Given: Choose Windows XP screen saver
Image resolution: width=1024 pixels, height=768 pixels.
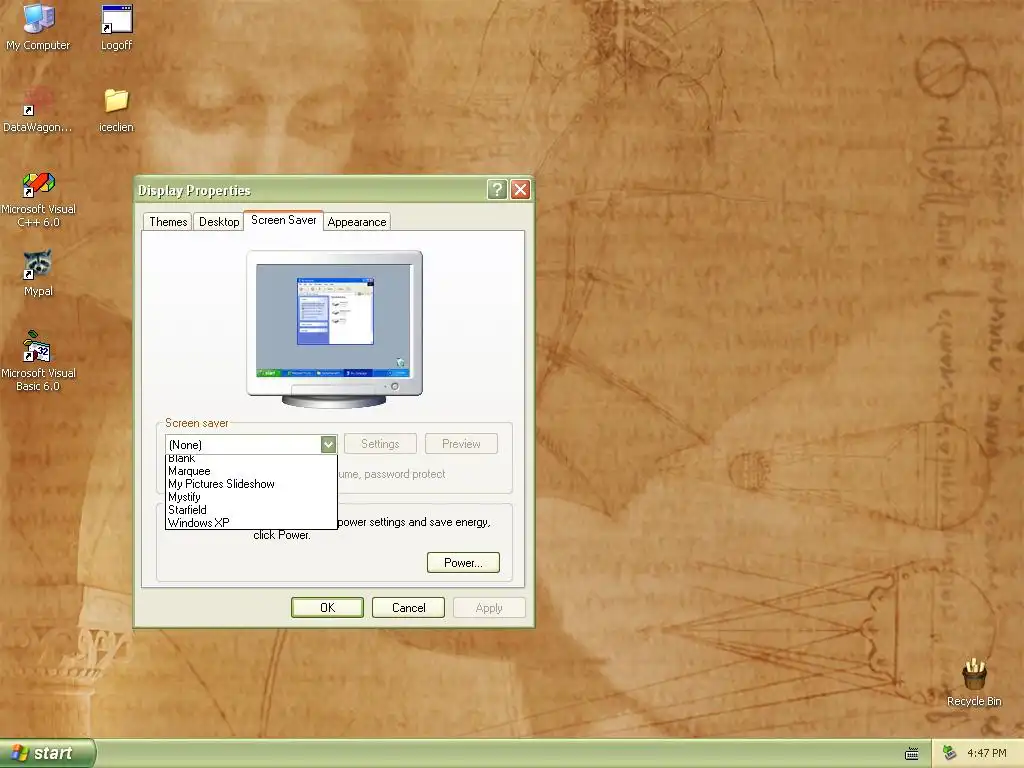Looking at the screenshot, I should (251, 522).
